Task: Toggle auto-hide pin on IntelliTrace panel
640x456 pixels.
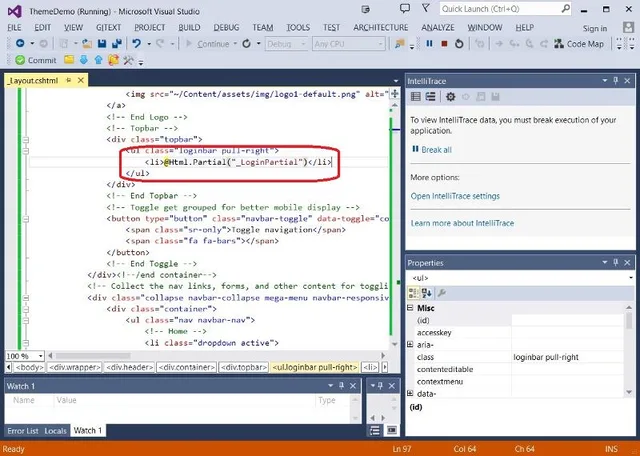Action: click(616, 81)
